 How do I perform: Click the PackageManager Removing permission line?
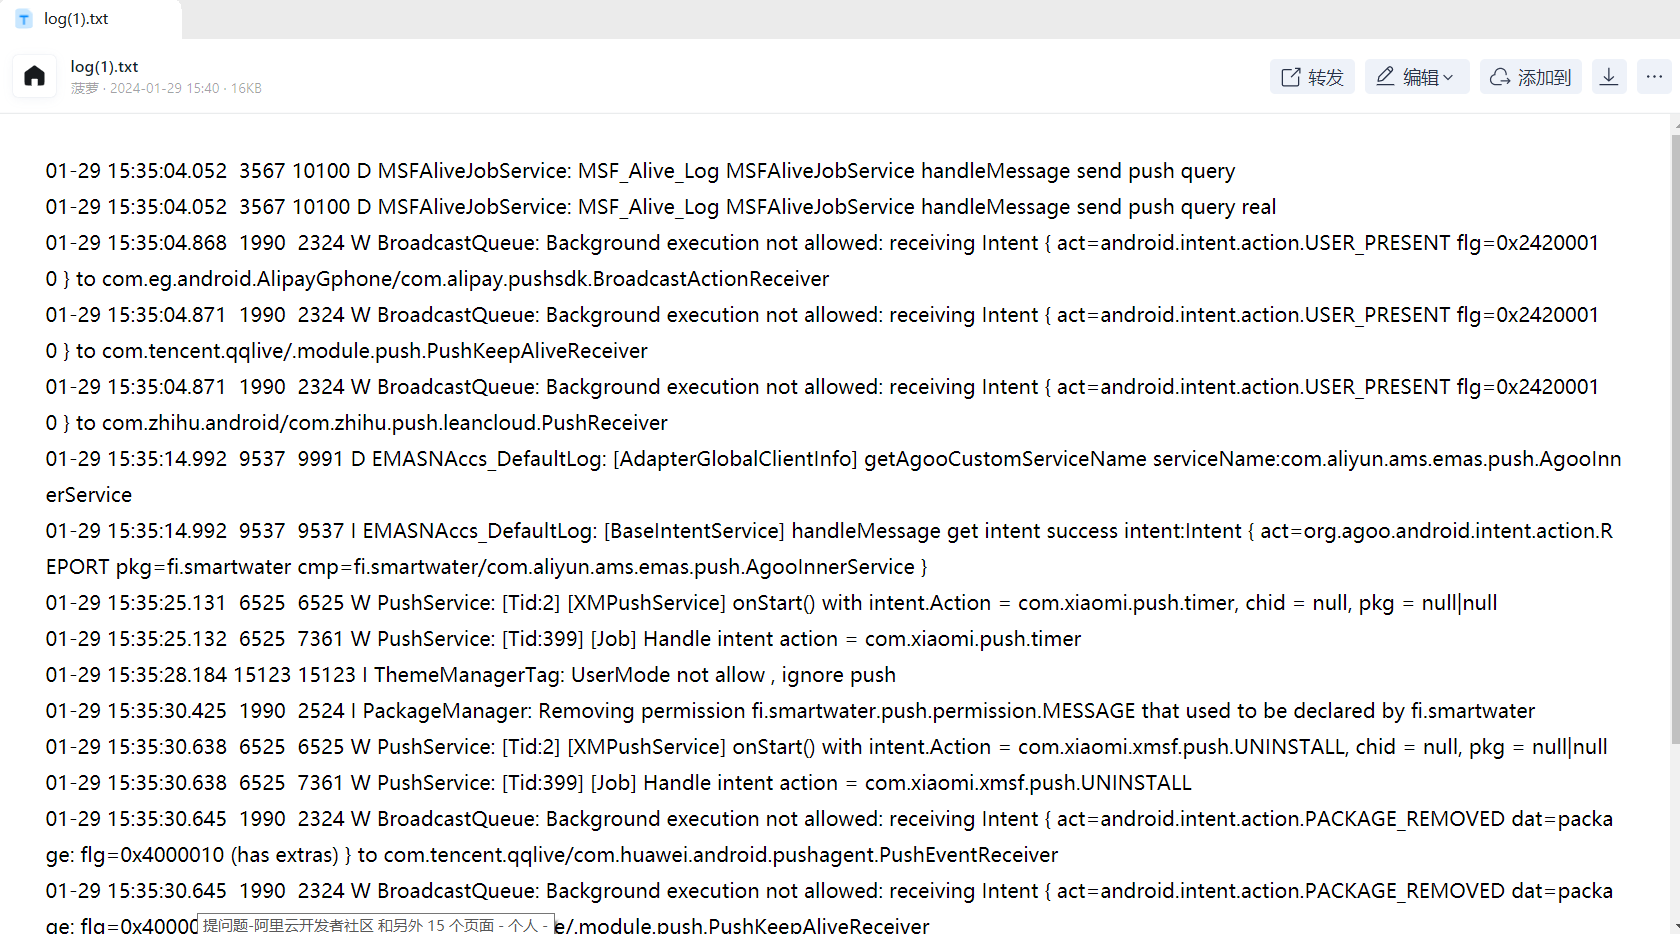point(790,711)
